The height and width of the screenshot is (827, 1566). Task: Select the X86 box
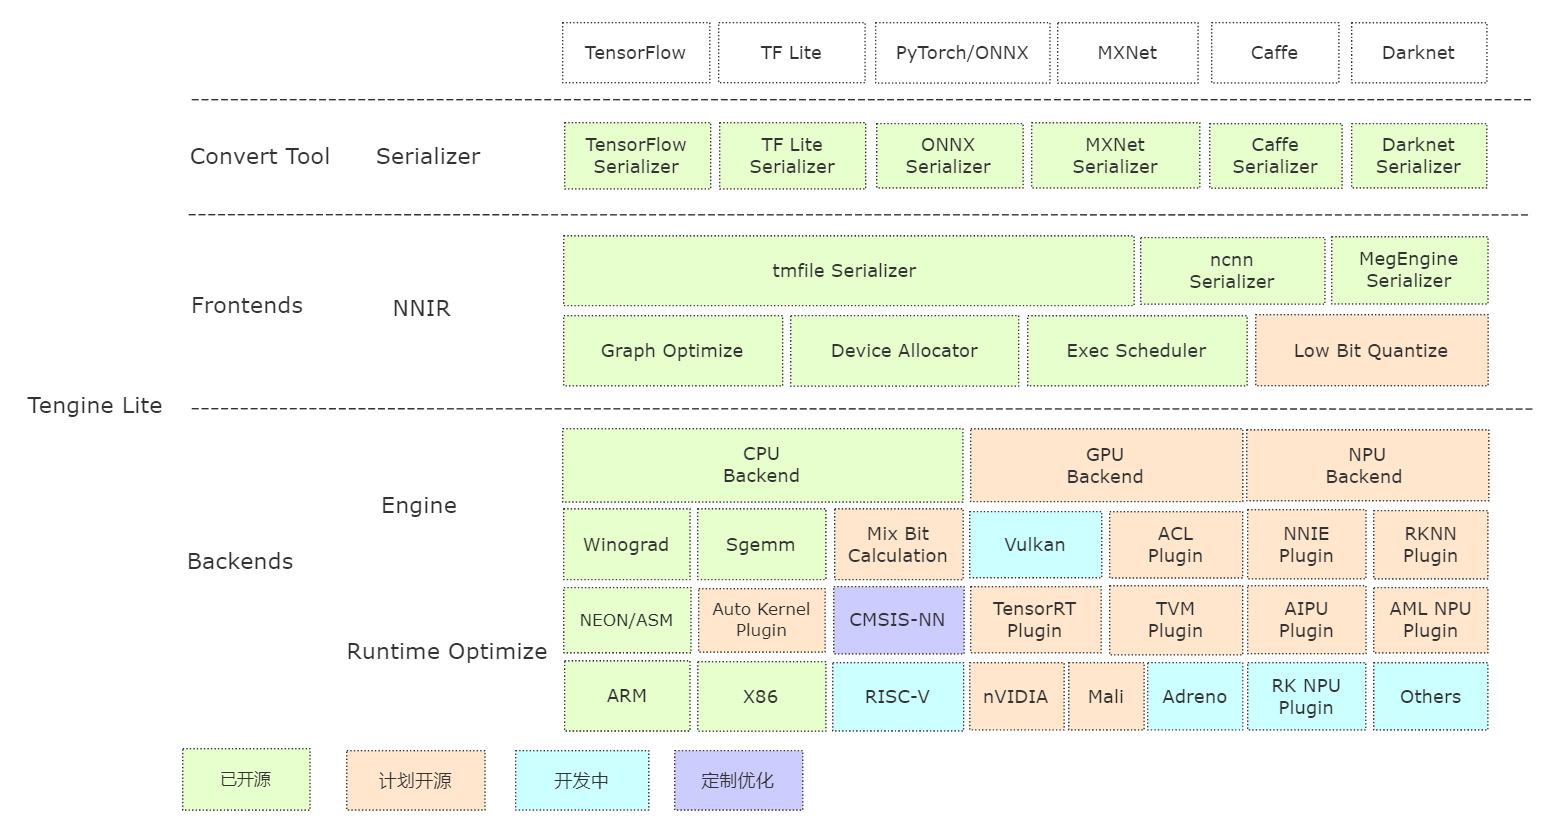point(761,696)
